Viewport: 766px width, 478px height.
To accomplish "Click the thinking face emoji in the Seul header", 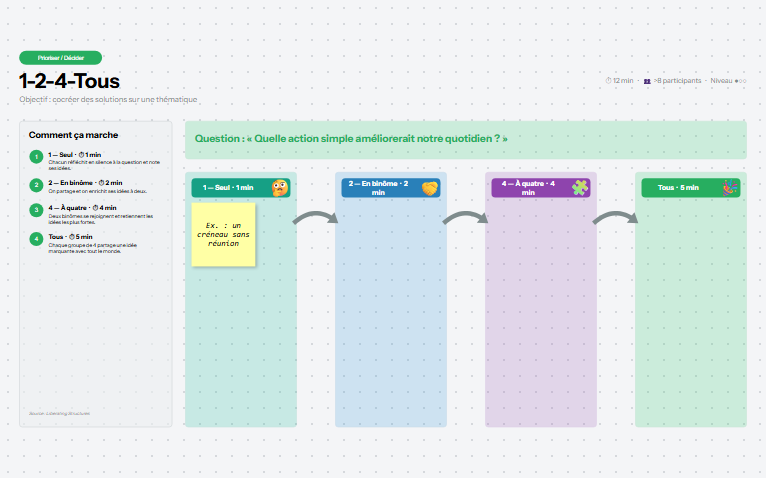I will 280,188.
